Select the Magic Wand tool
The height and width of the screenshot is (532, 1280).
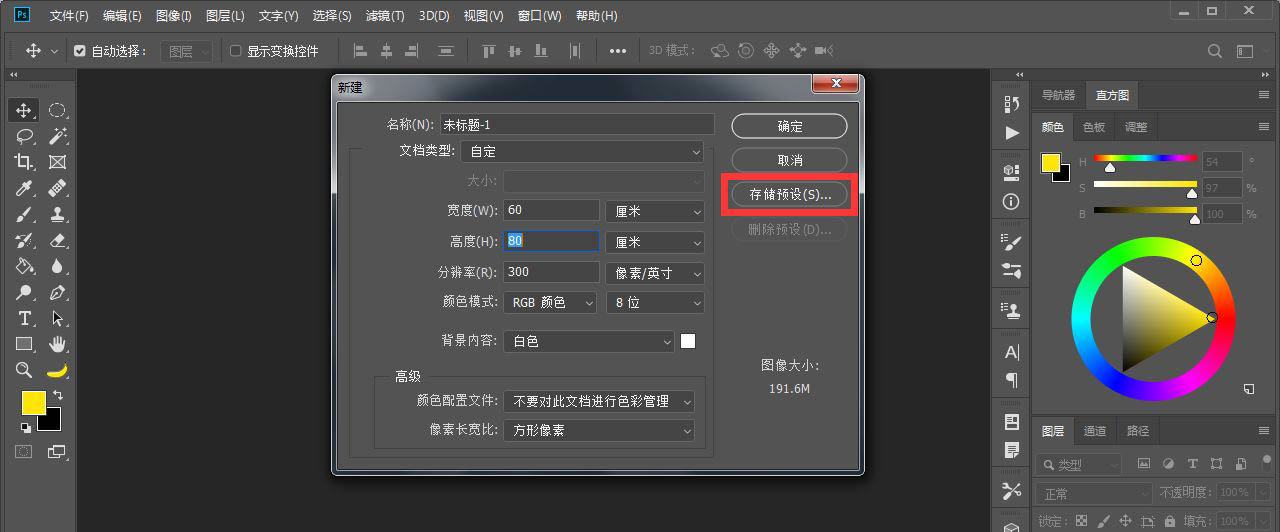click(x=57, y=136)
